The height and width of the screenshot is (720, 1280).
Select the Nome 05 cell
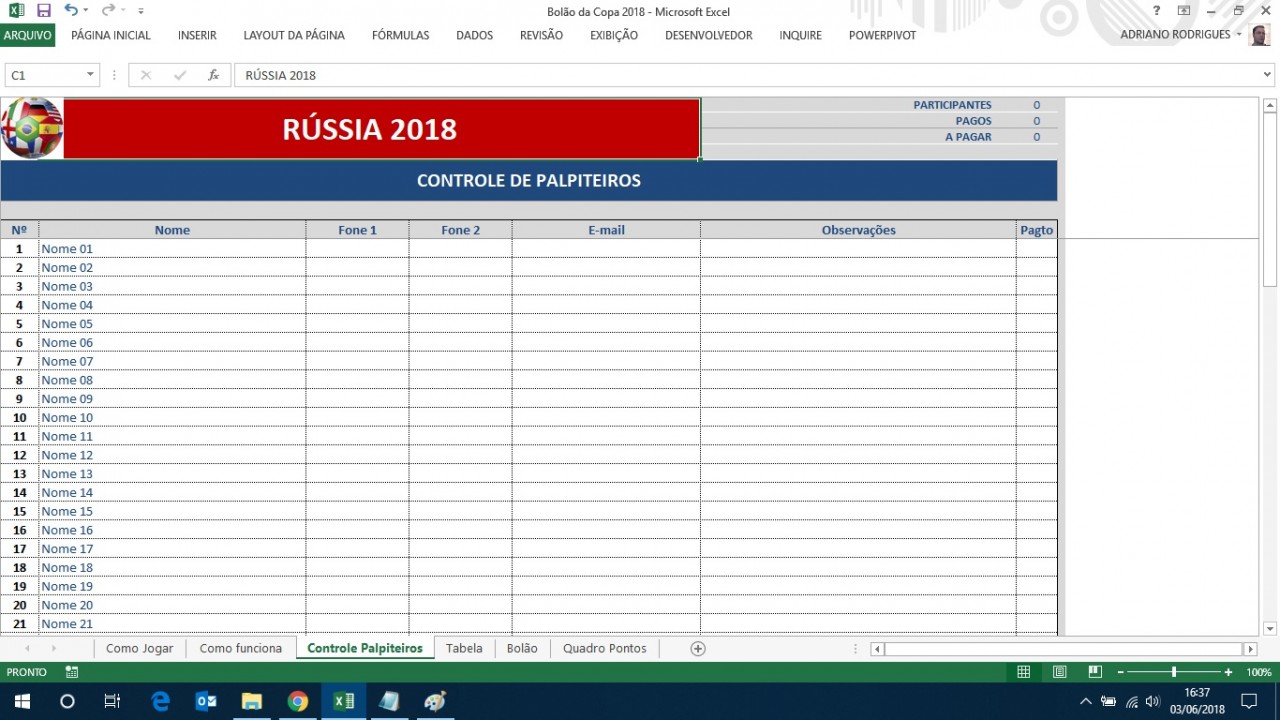[171, 324]
